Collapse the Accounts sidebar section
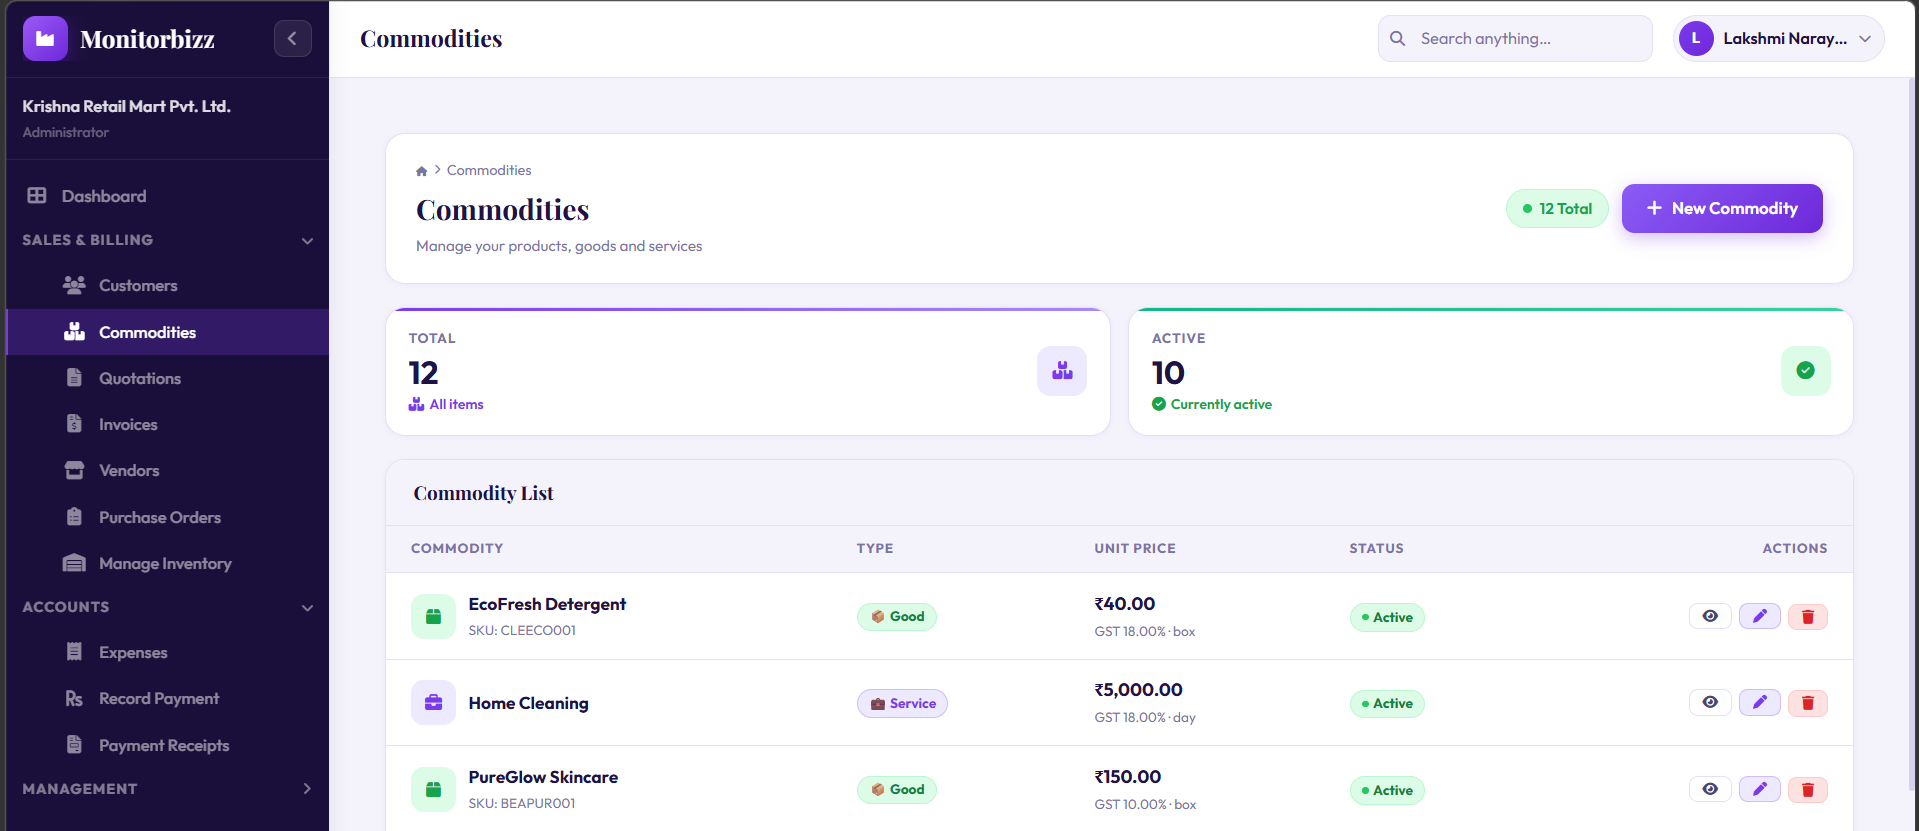Viewport: 1919px width, 831px height. click(x=307, y=608)
